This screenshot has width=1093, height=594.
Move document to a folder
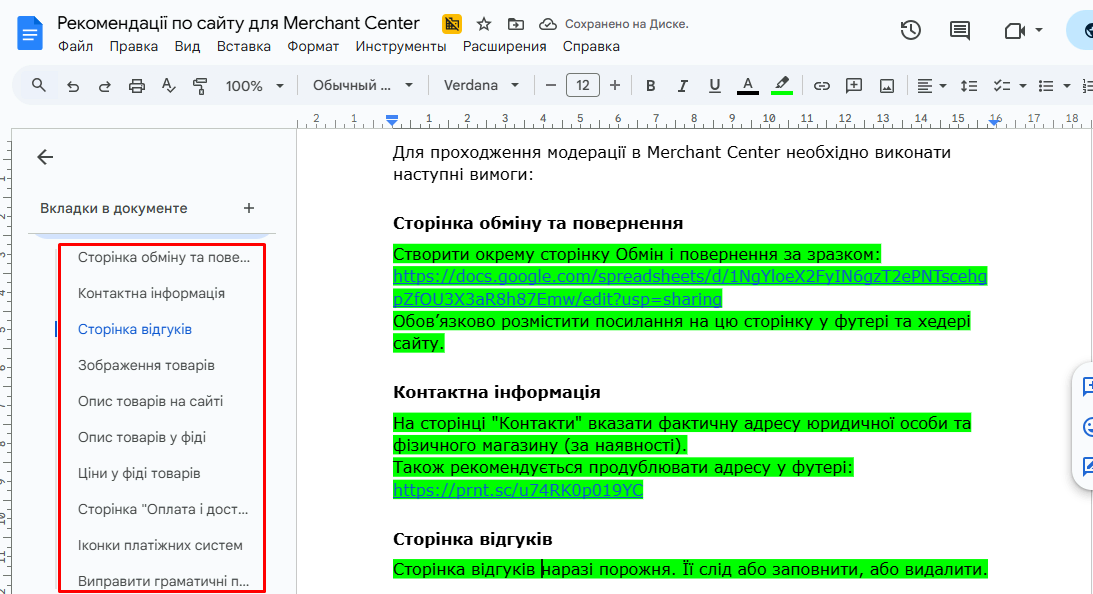[516, 24]
